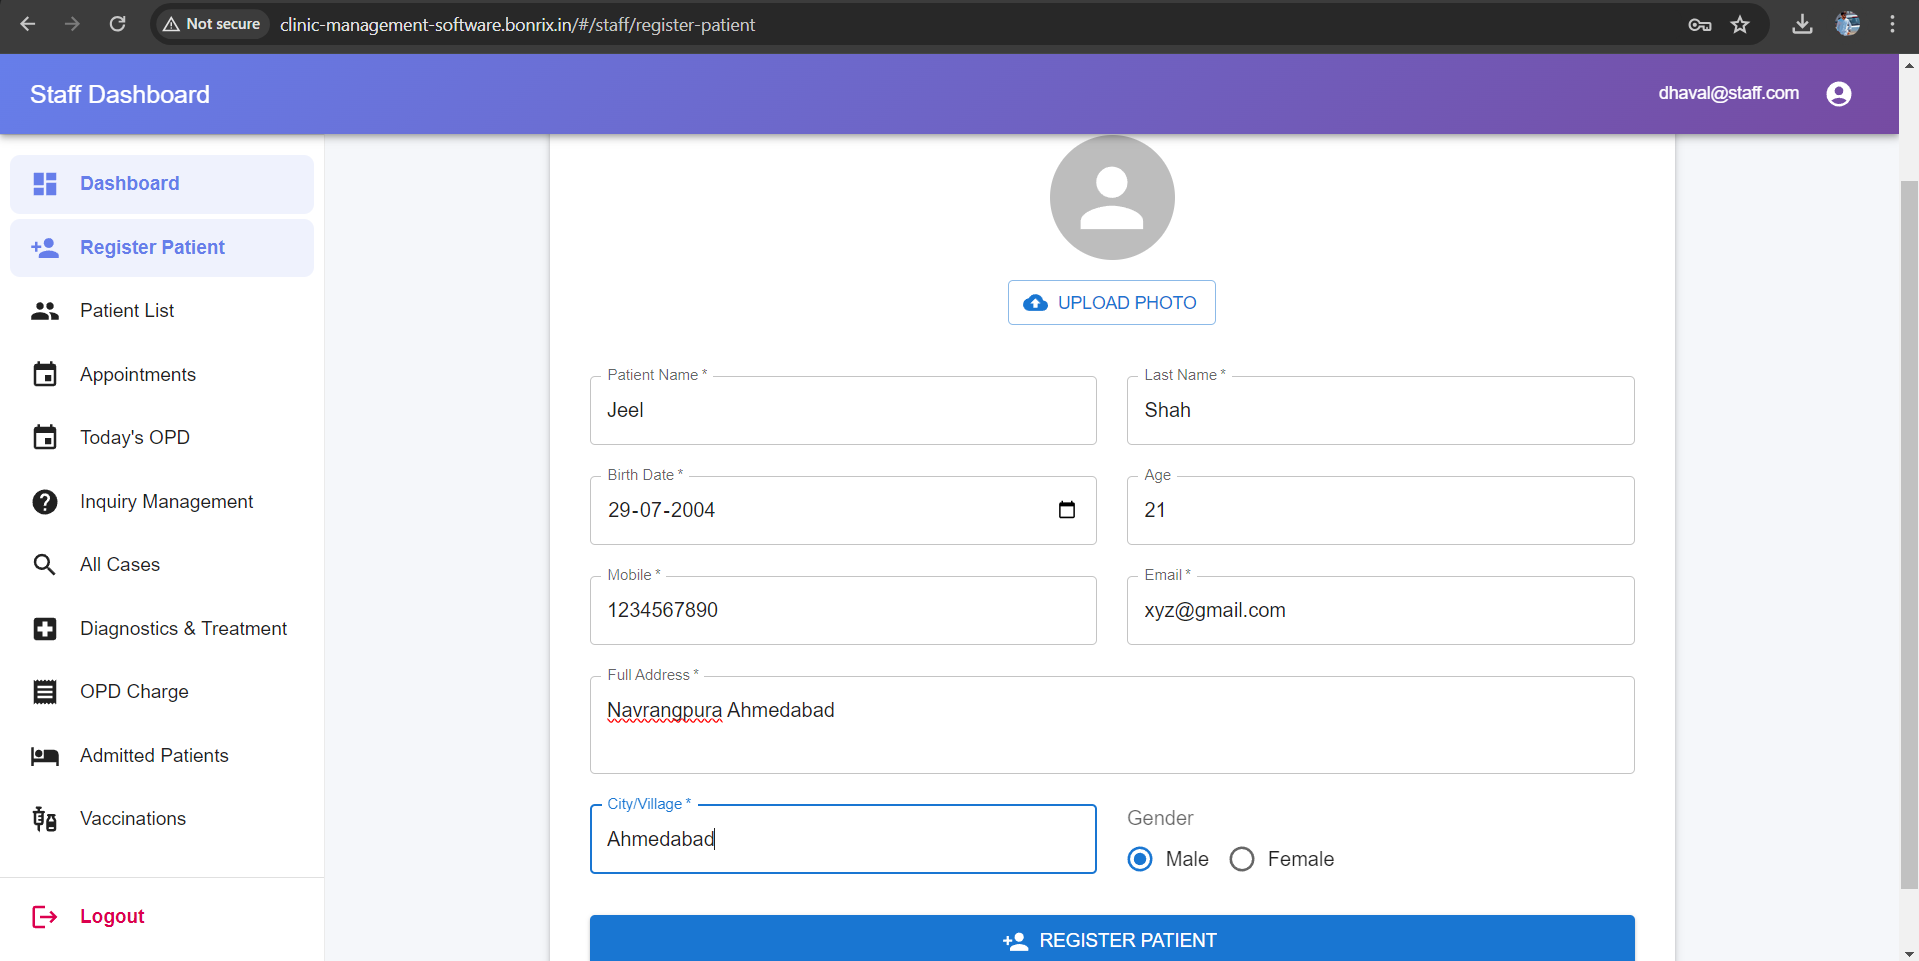Image resolution: width=1919 pixels, height=961 pixels.
Task: Open Diagnostics & Treatment from the sidebar
Action: coord(45,628)
